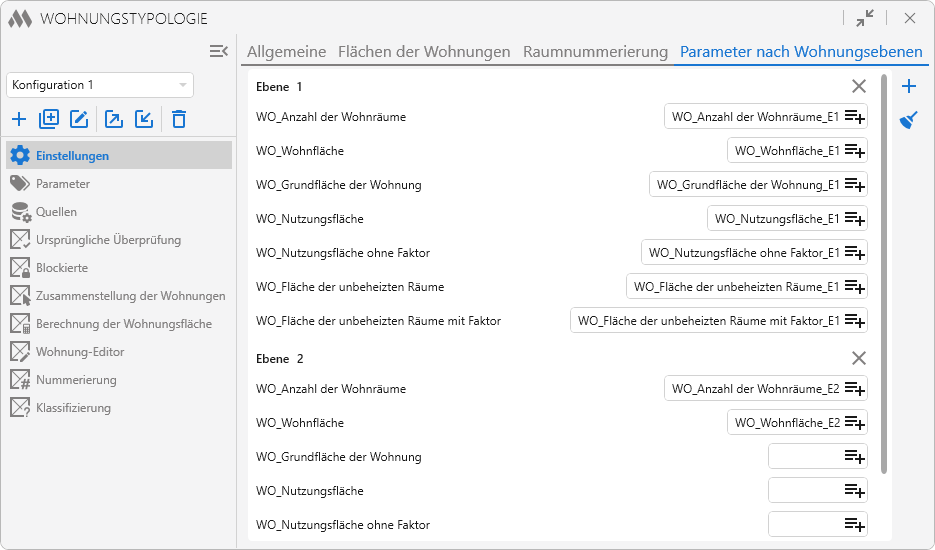Click the add configuration plus icon in left toolbar
The height and width of the screenshot is (550, 935).
19,120
